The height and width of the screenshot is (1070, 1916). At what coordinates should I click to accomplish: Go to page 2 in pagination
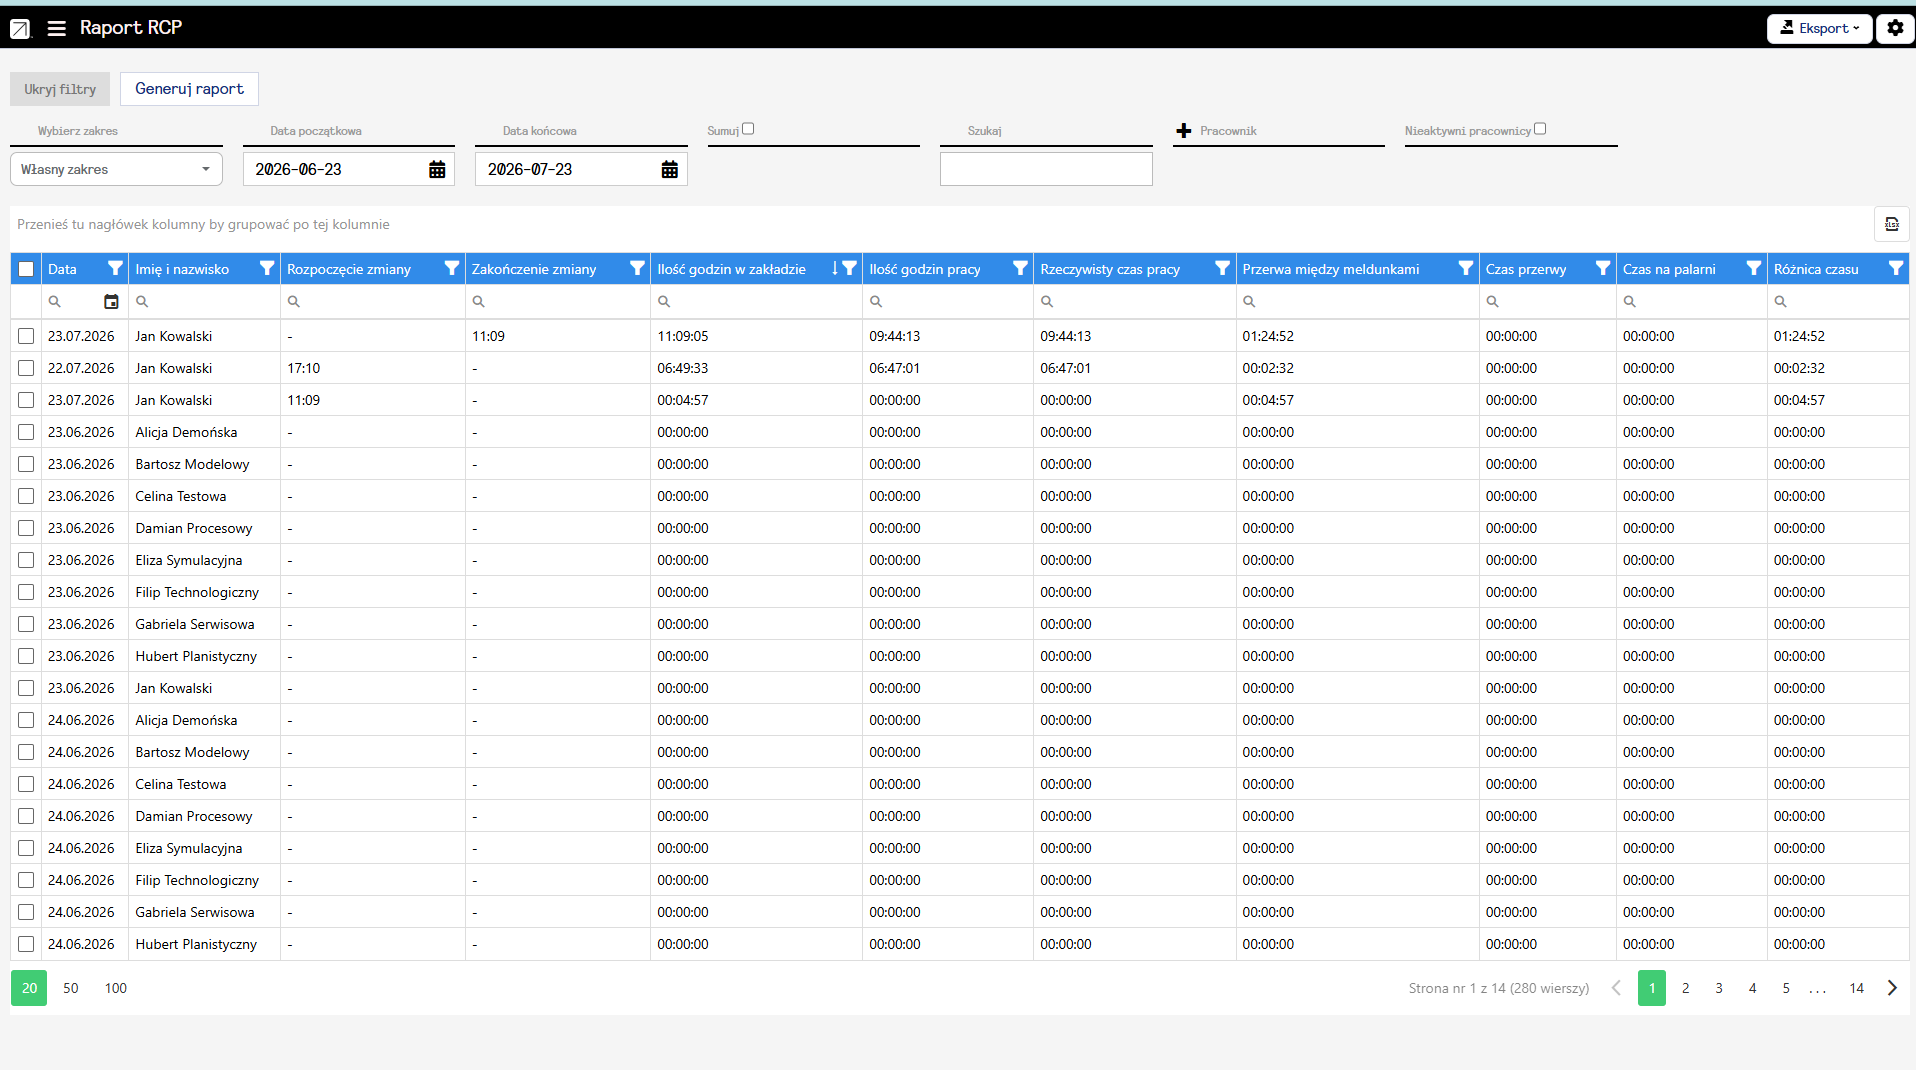[x=1686, y=988]
